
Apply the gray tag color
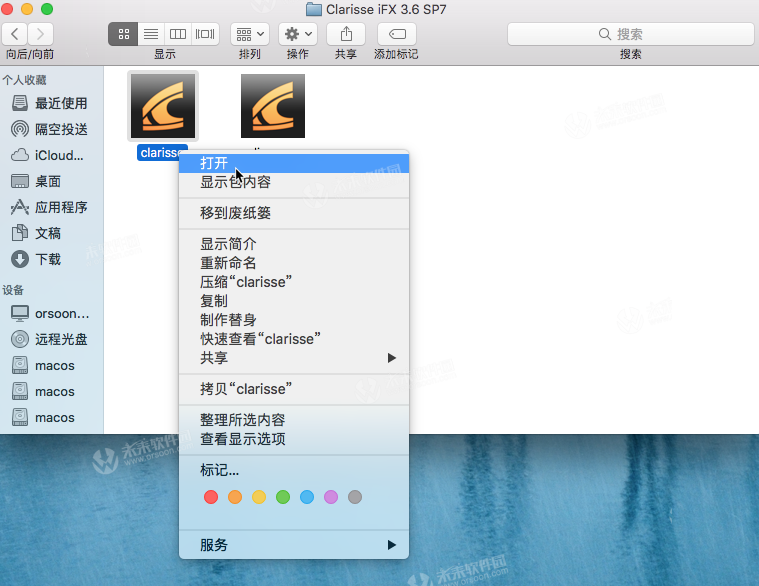[355, 497]
